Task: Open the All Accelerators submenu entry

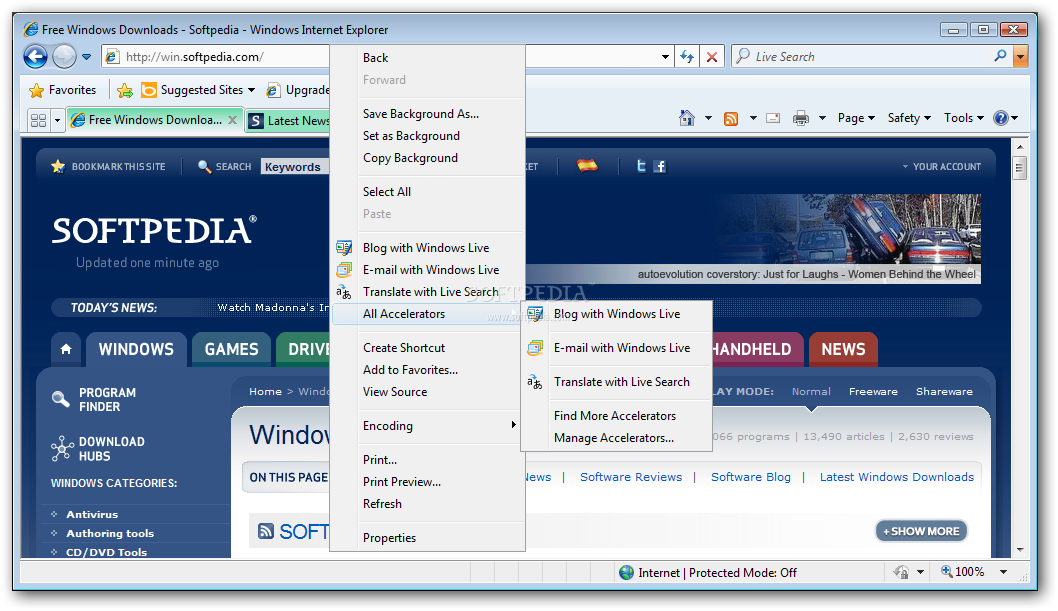Action: [x=428, y=314]
